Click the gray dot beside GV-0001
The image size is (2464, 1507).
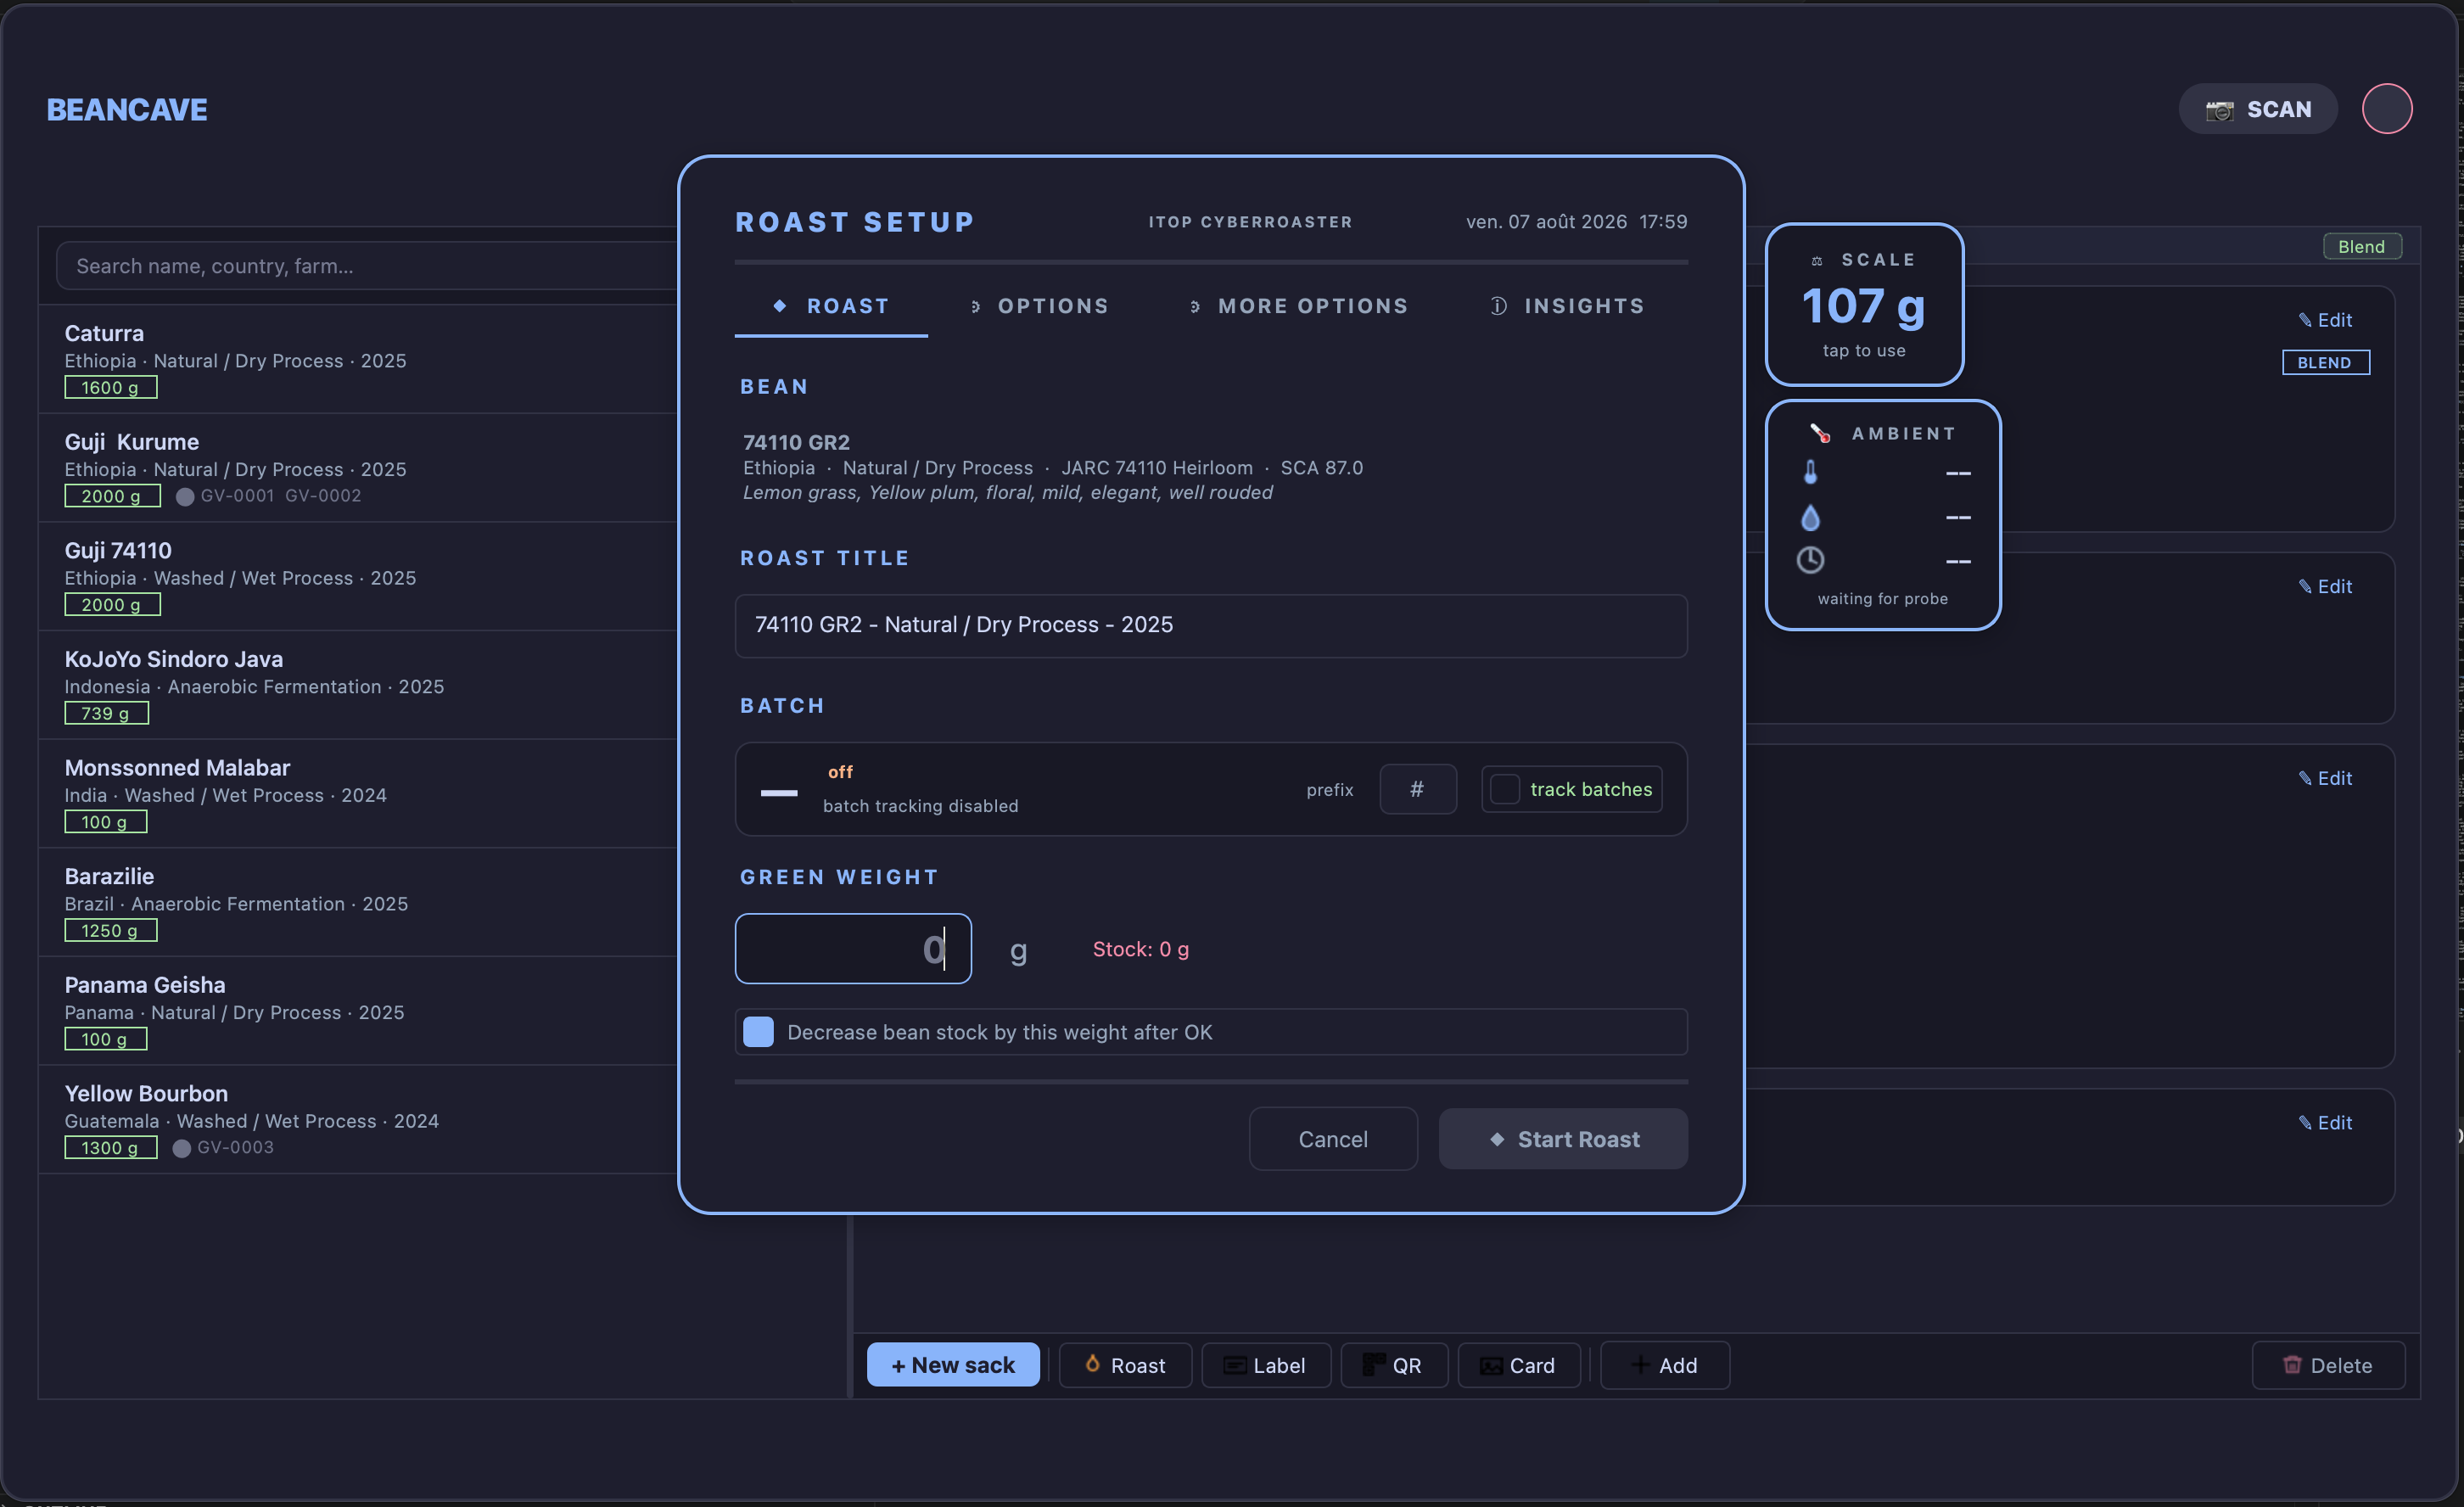click(184, 496)
